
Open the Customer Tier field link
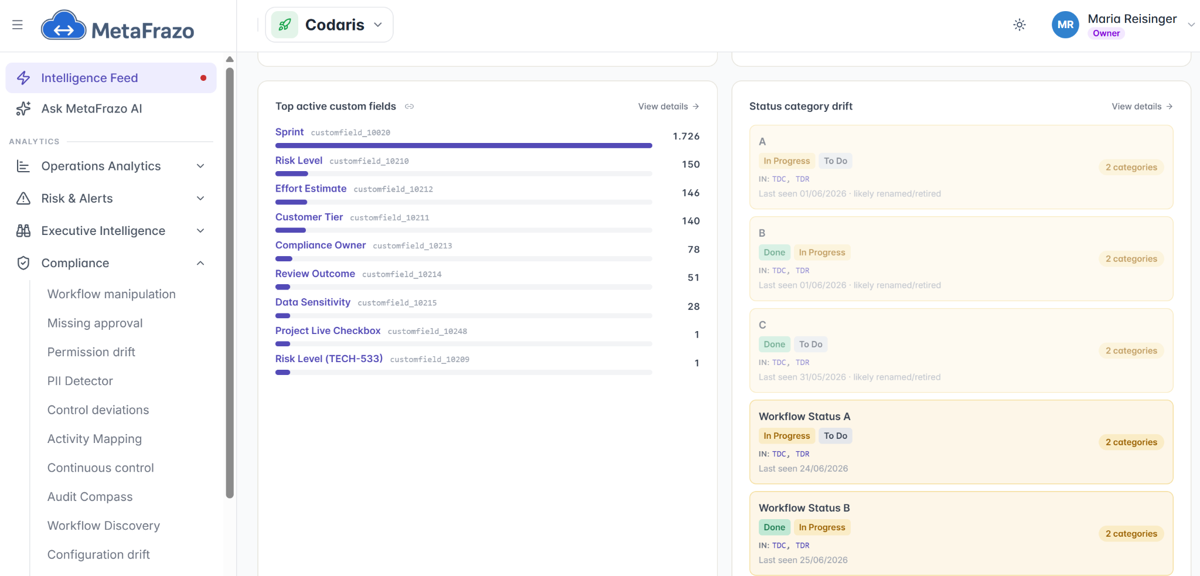tap(309, 217)
